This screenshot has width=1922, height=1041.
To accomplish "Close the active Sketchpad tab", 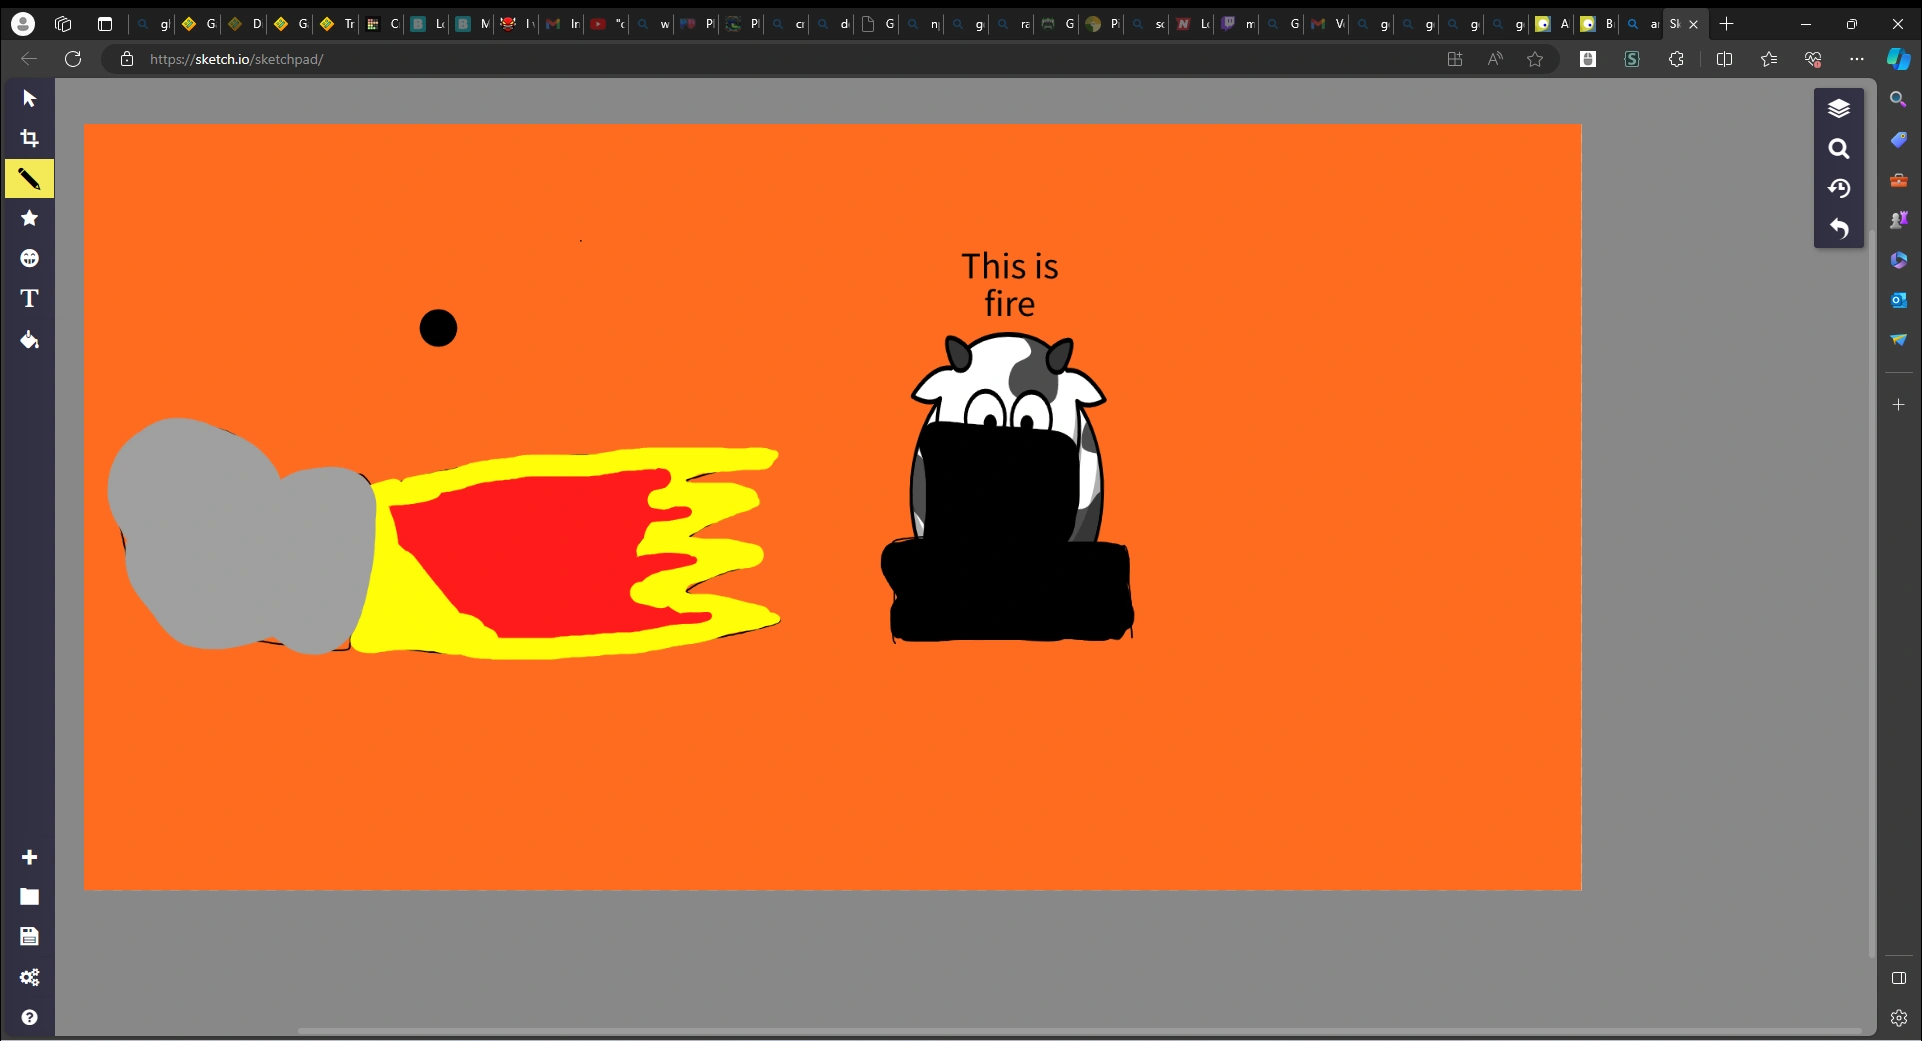I will click(1693, 24).
